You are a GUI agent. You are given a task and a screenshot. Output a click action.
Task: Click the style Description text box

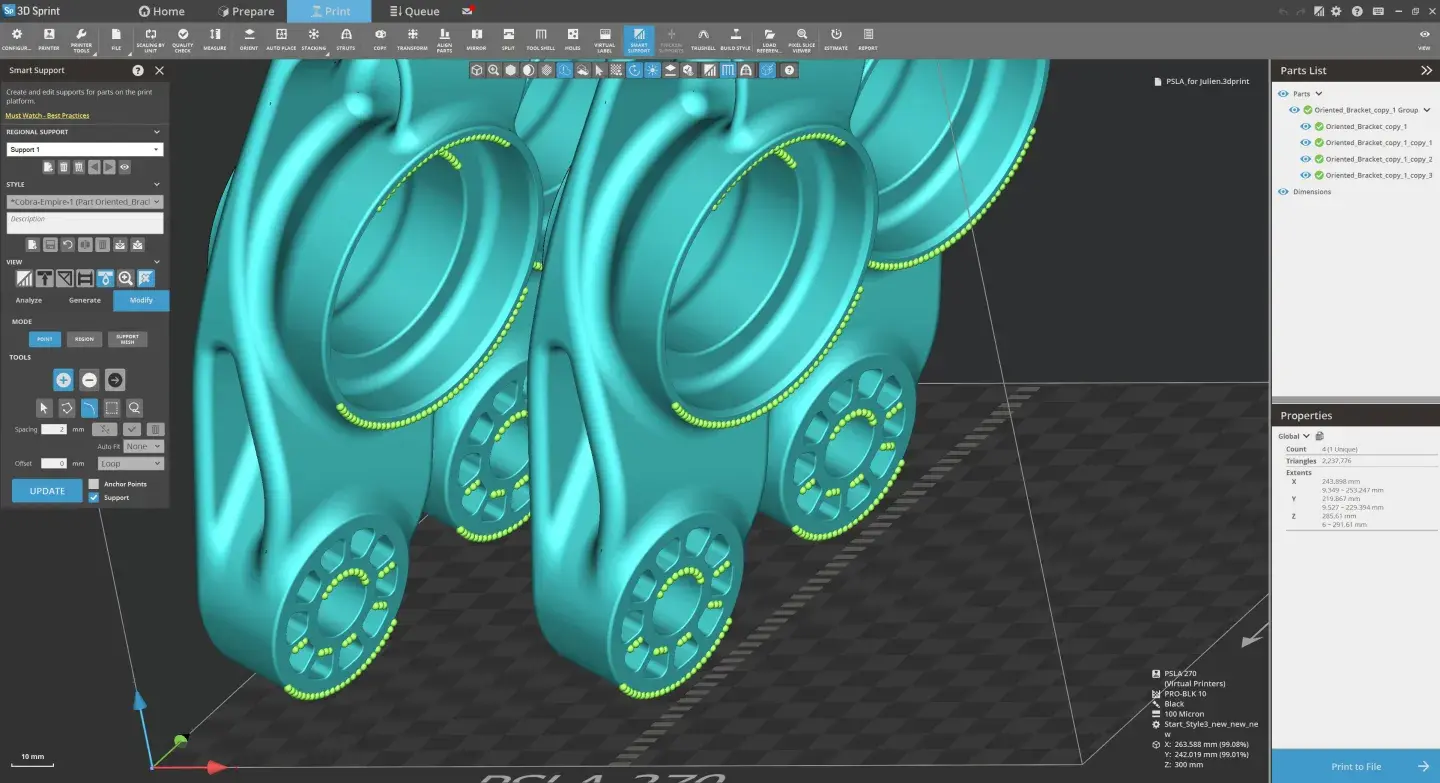(x=85, y=223)
